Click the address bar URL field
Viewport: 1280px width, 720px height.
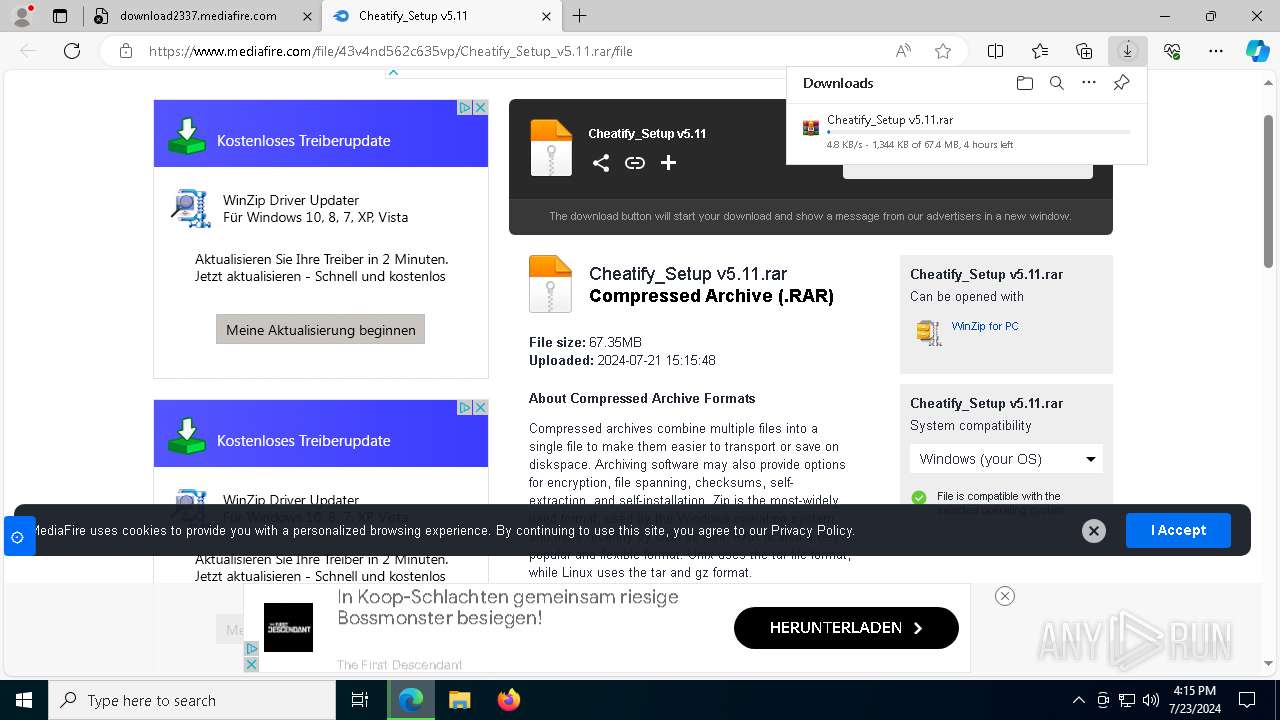click(x=500, y=51)
